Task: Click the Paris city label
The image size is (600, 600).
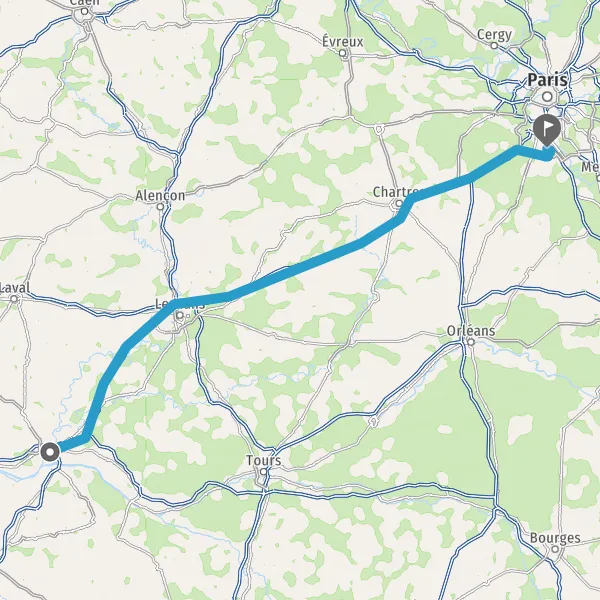Action: [x=548, y=80]
